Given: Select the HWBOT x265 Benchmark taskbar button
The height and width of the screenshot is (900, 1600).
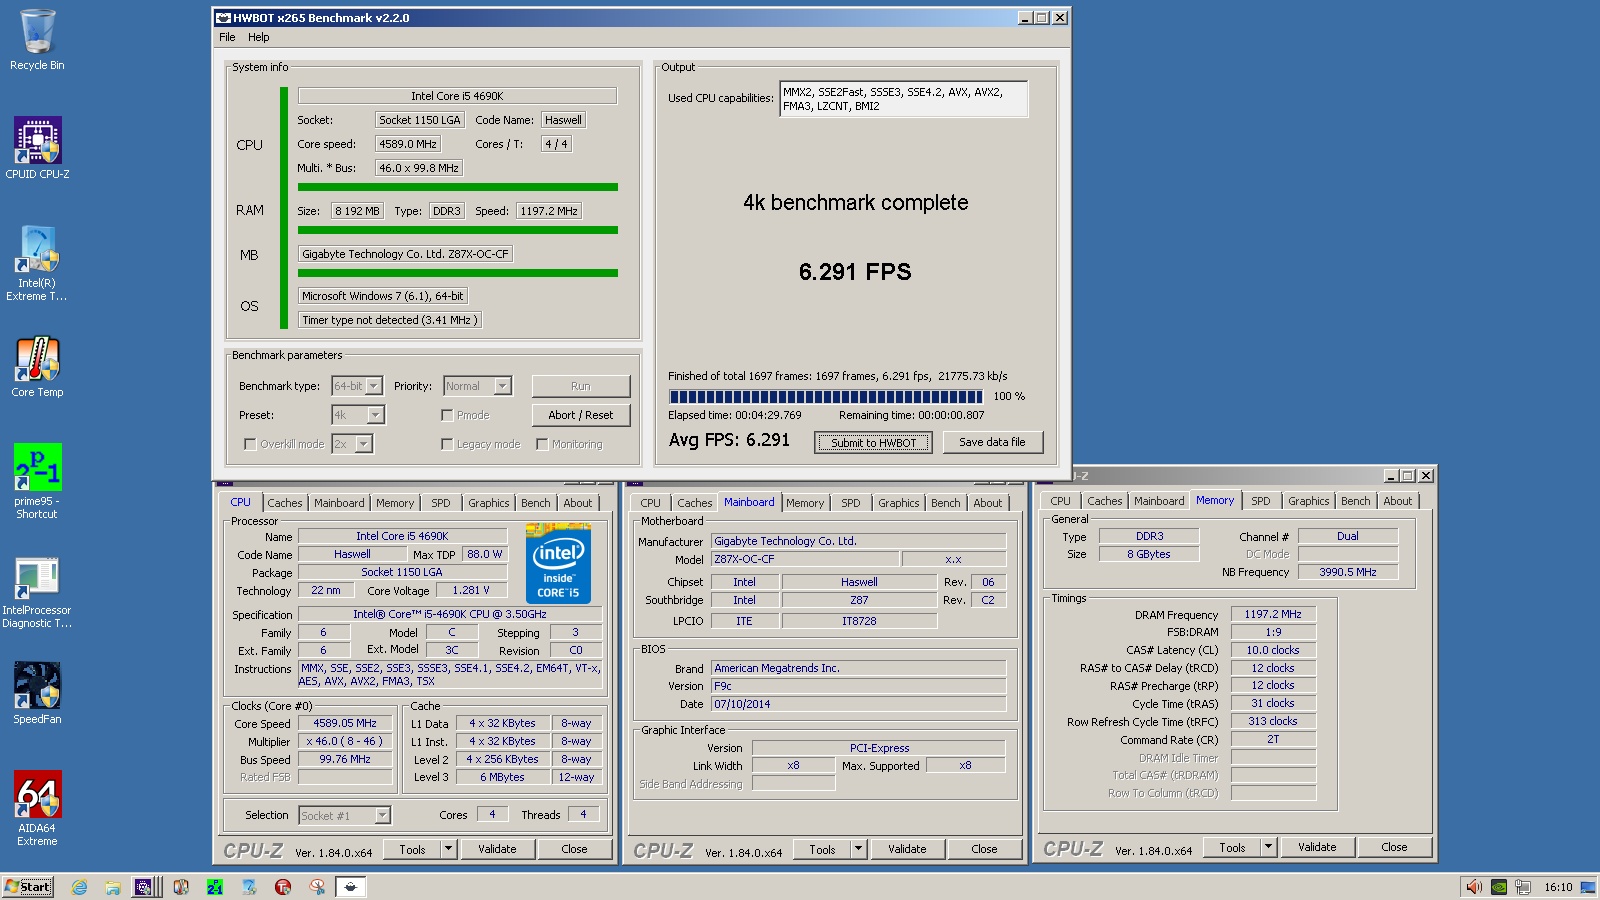Looking at the screenshot, I should pyautogui.click(x=351, y=887).
